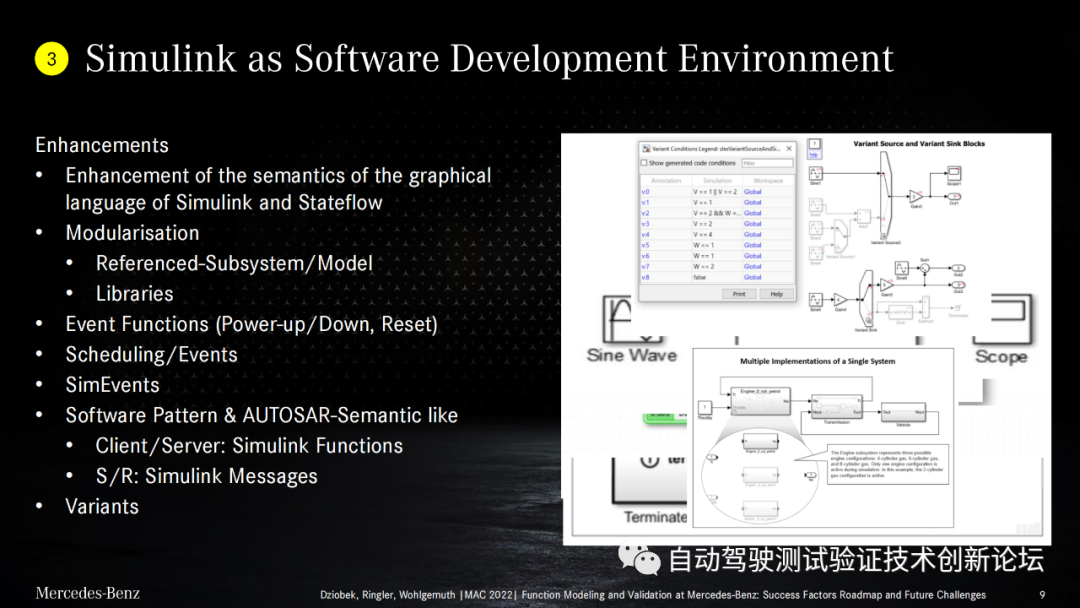Click the 'Libraries' sub-bullet

tap(134, 293)
